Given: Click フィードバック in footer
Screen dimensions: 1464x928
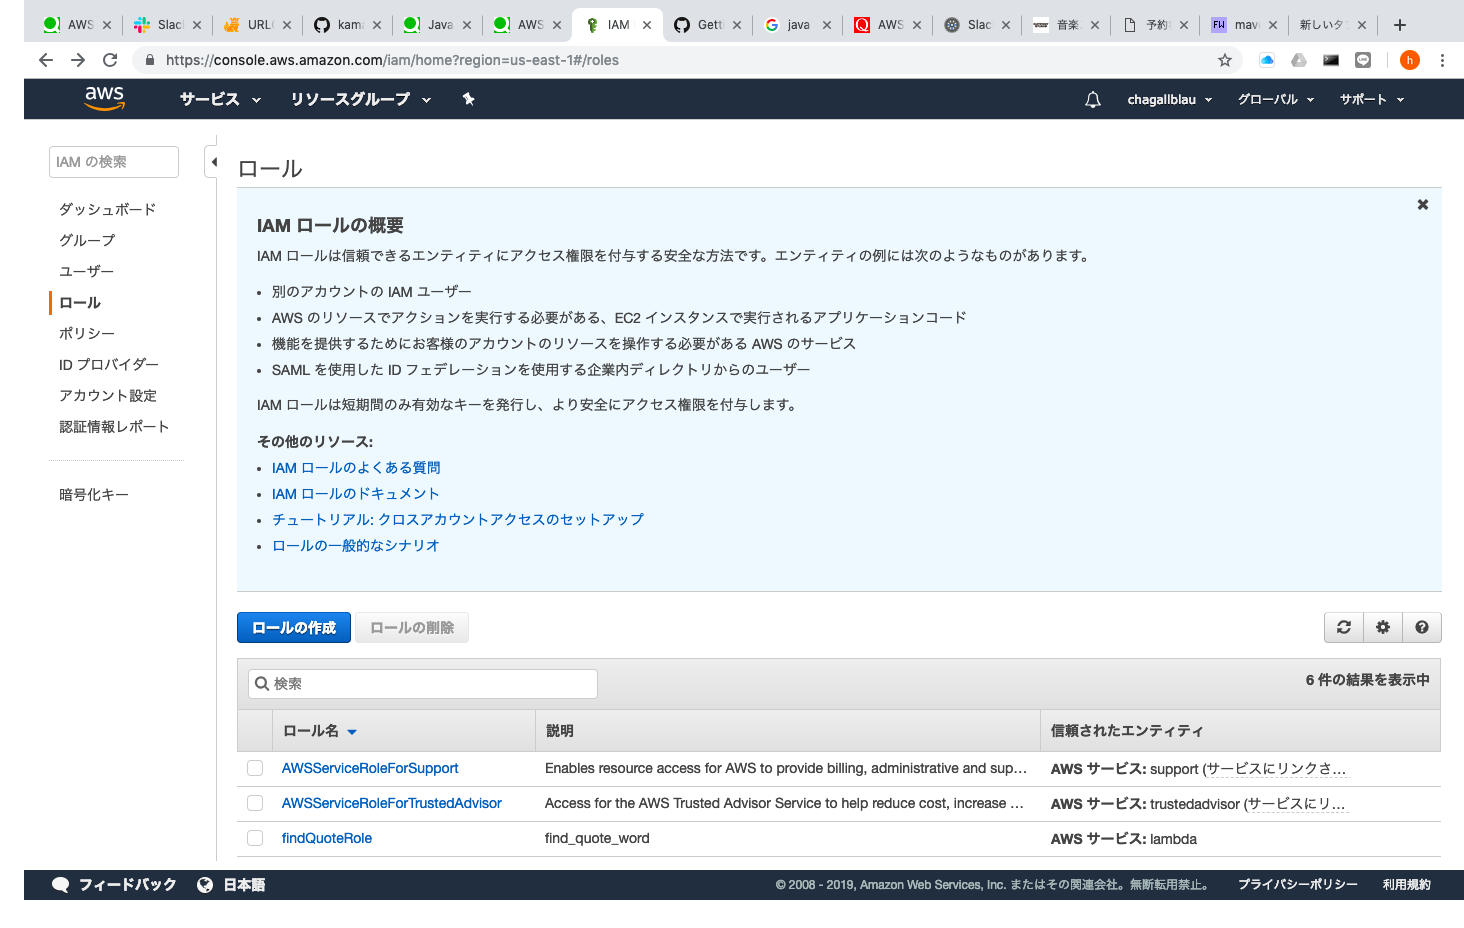Looking at the screenshot, I should (127, 884).
